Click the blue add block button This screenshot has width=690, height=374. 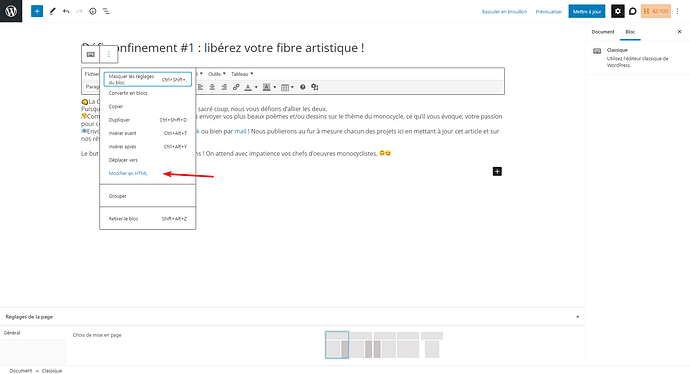click(37, 11)
